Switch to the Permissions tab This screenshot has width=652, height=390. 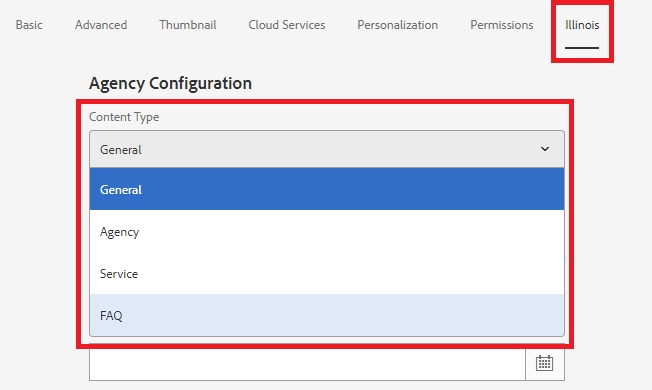501,25
